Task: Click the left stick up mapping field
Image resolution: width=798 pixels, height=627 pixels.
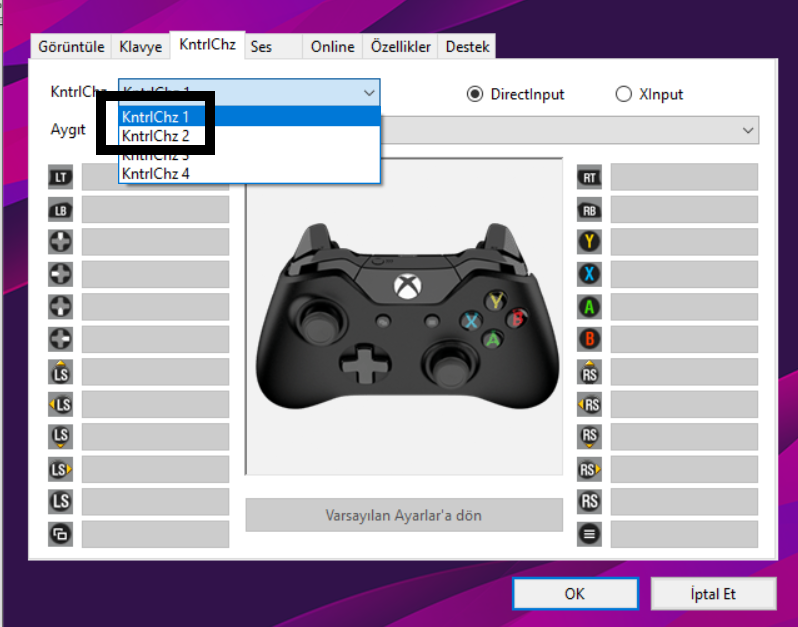Action: click(x=155, y=372)
